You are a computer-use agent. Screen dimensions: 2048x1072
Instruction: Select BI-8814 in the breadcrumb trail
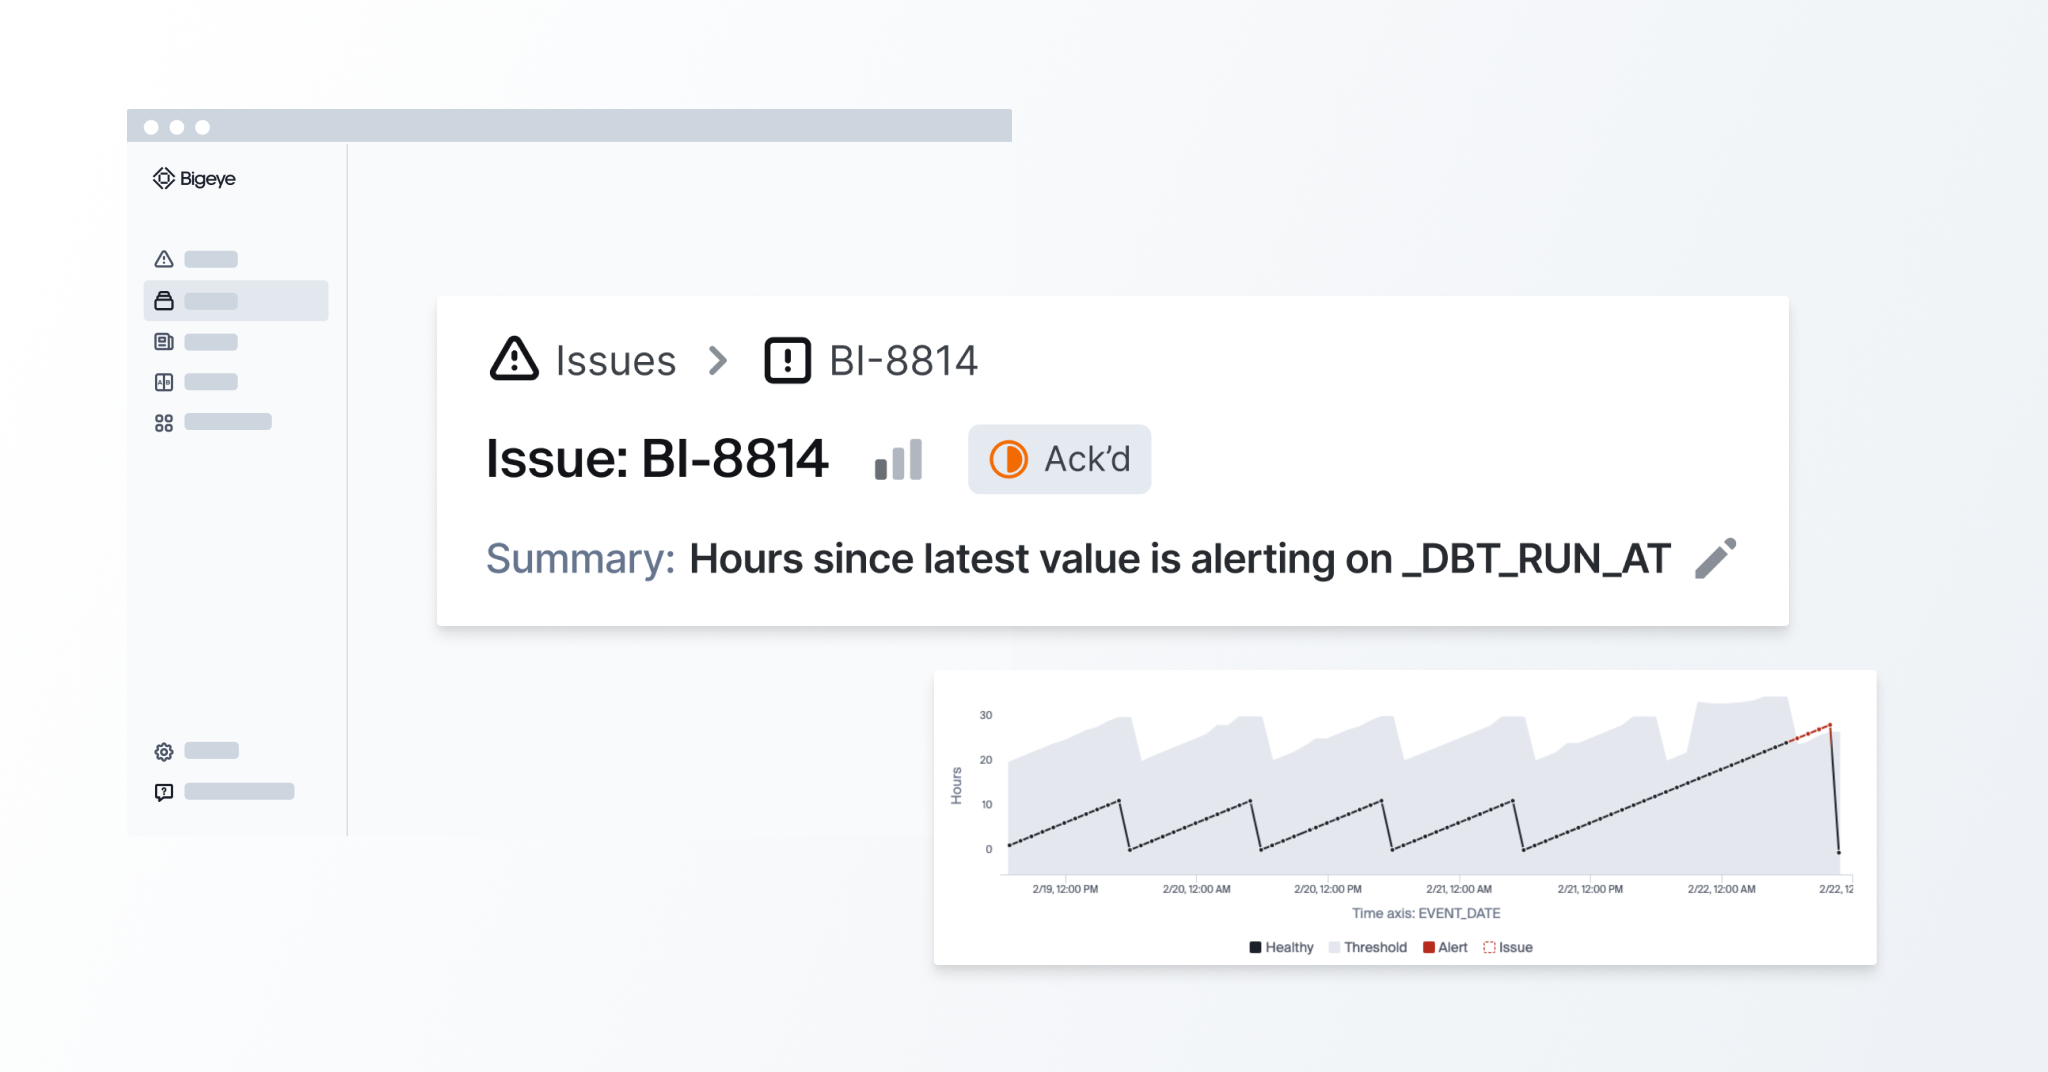tap(901, 361)
